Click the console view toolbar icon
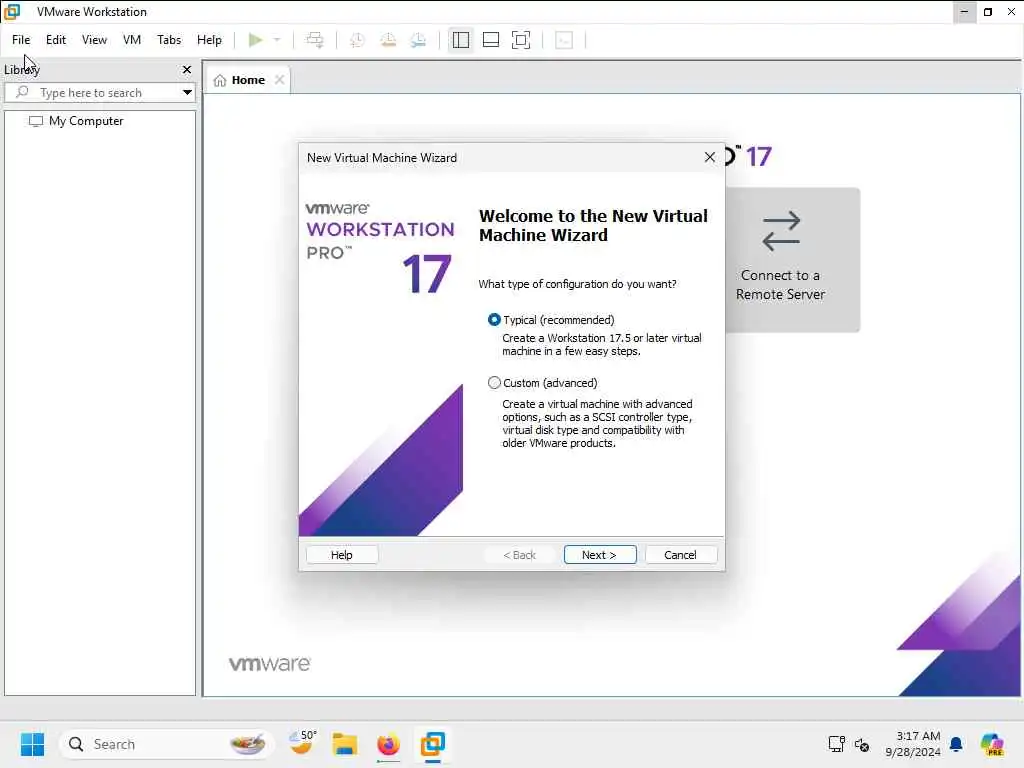 coord(564,40)
